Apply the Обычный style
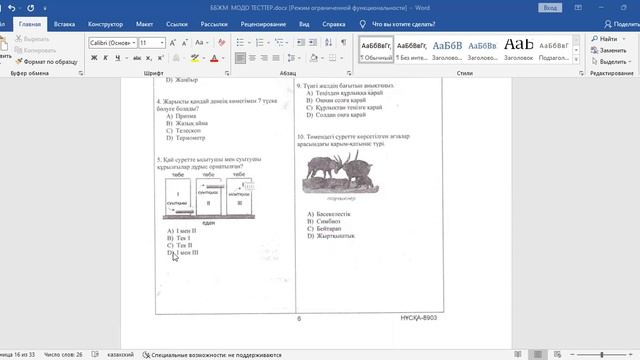The width and height of the screenshot is (640, 360). point(376,50)
